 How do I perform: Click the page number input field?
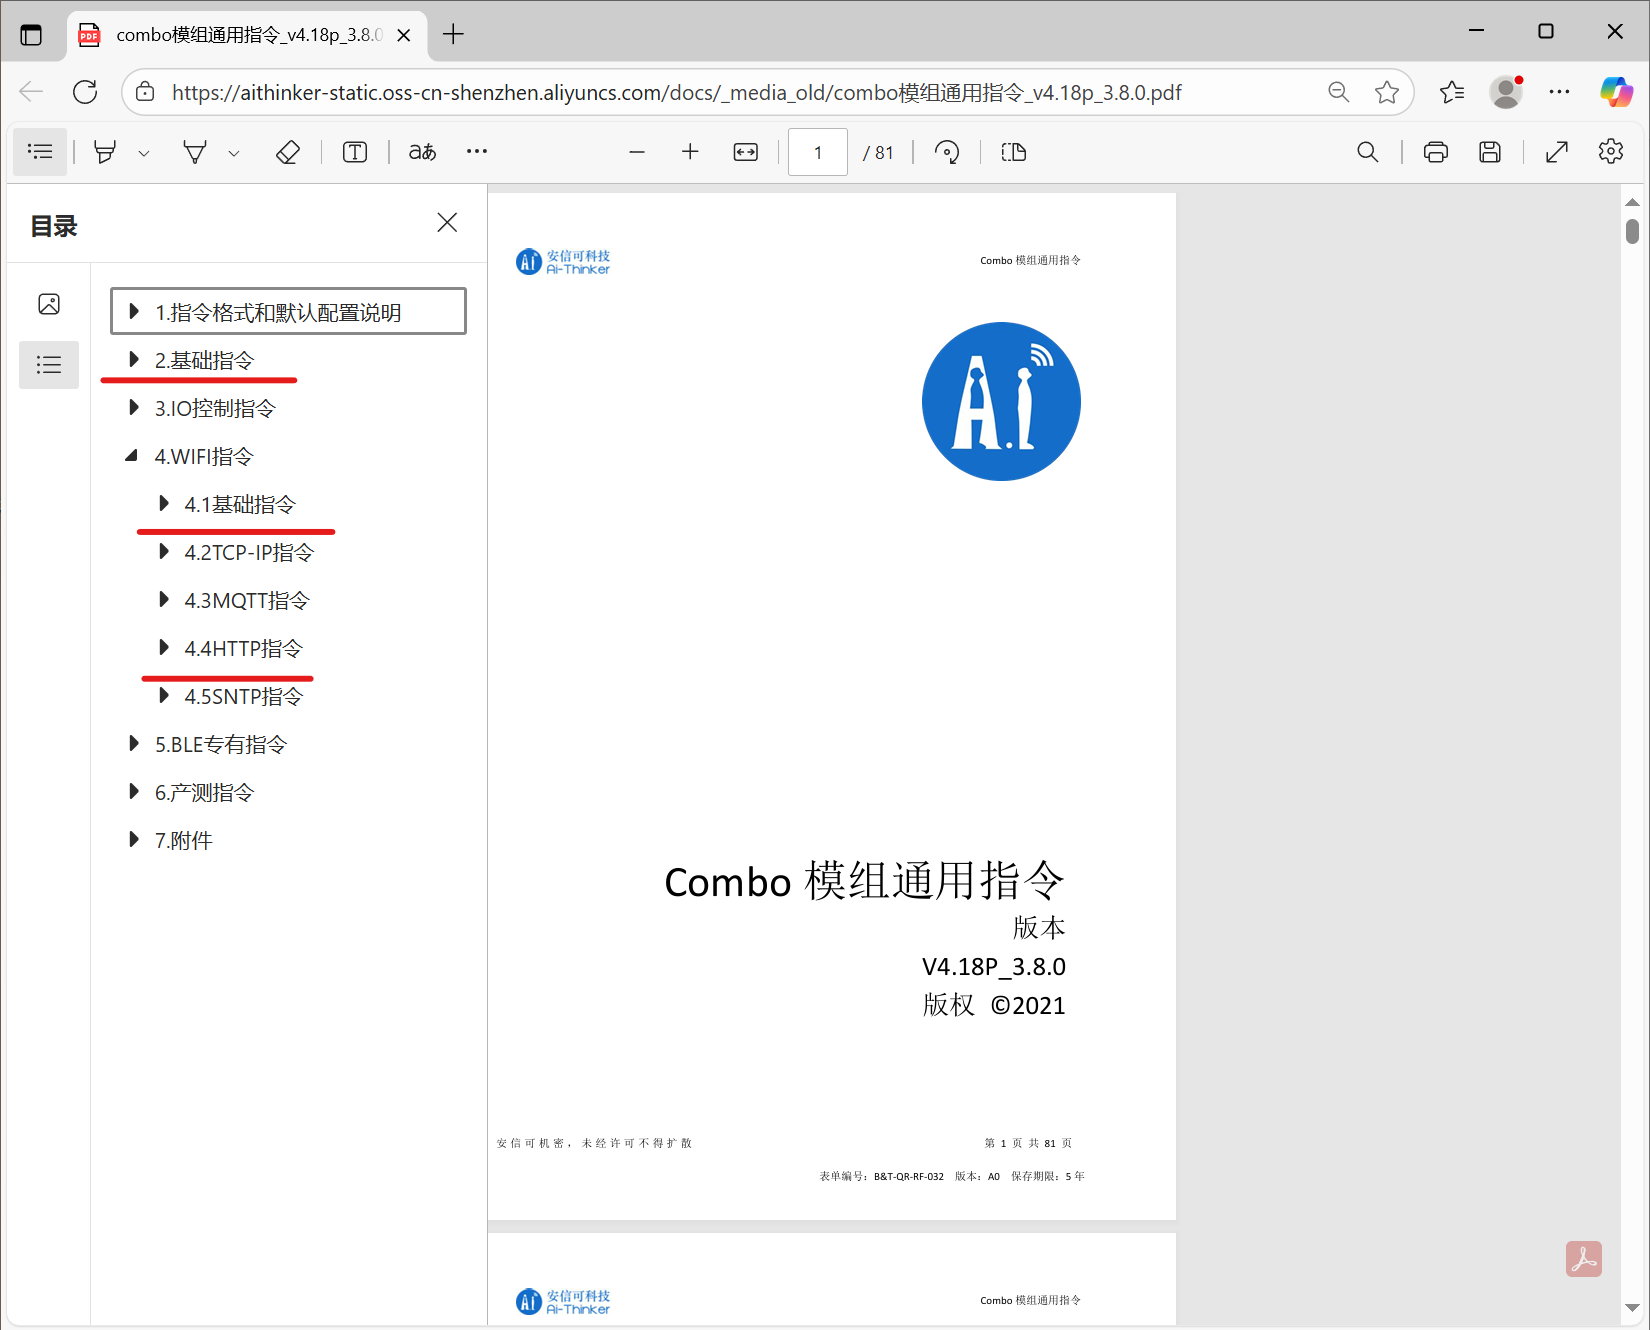click(818, 152)
